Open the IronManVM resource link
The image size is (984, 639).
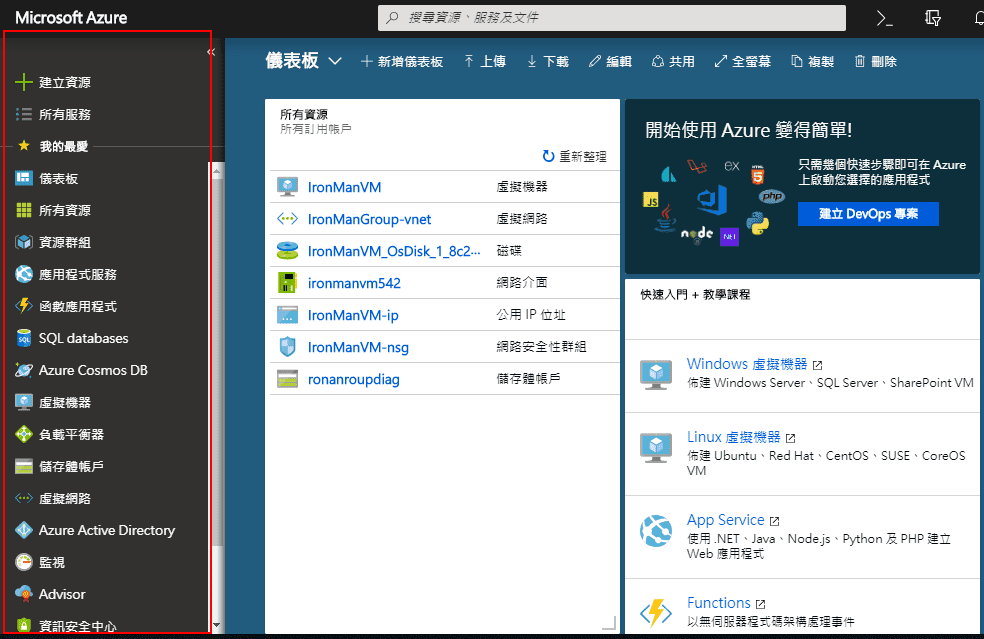345,187
